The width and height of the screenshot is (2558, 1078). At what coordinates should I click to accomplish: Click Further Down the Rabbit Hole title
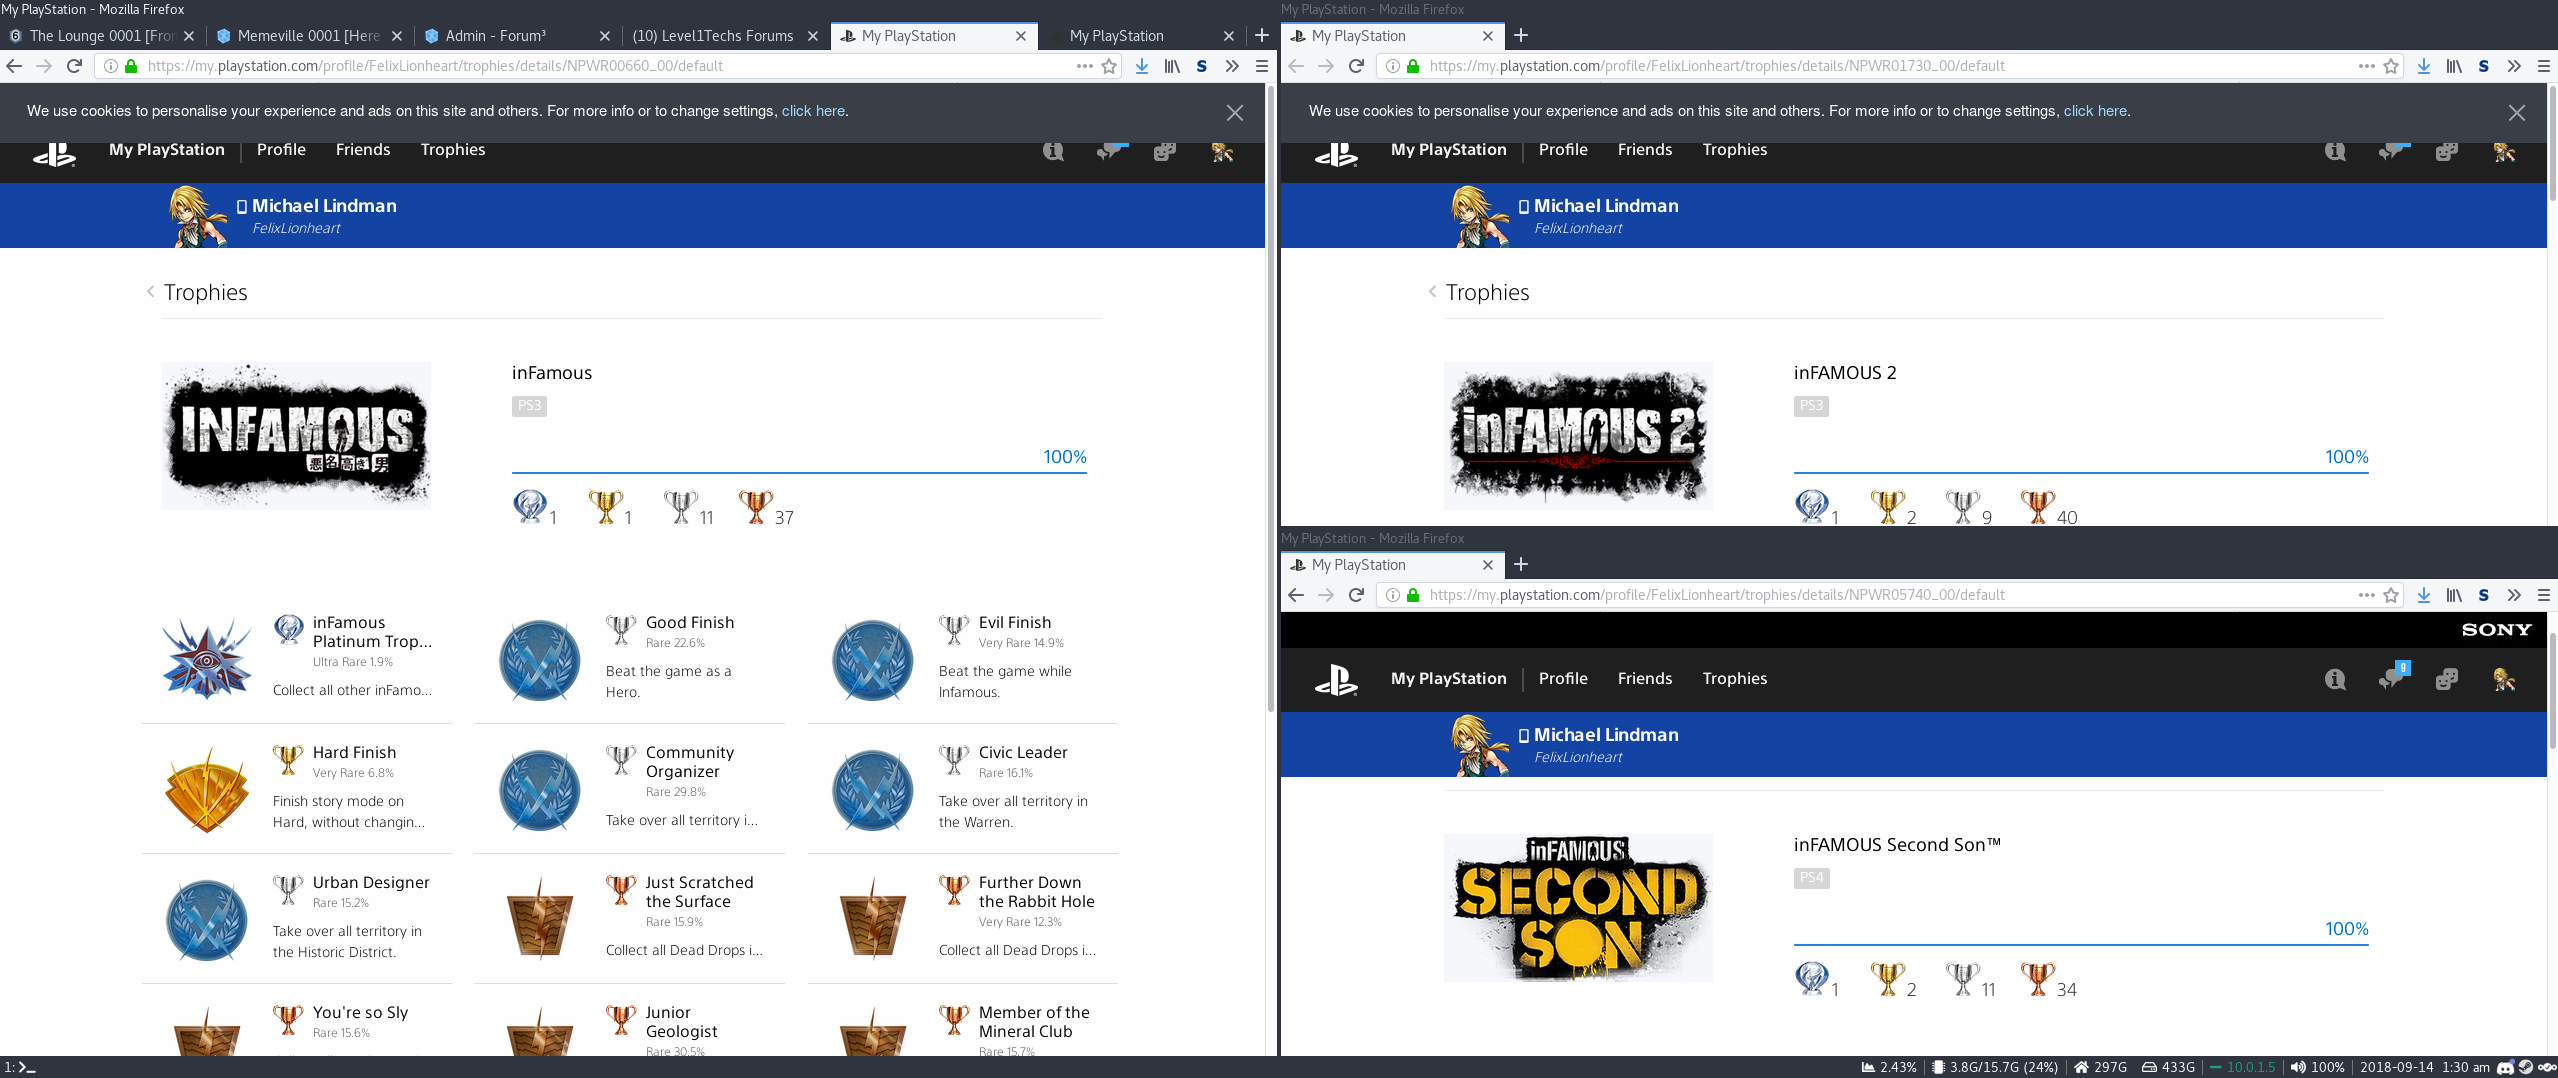point(1037,892)
